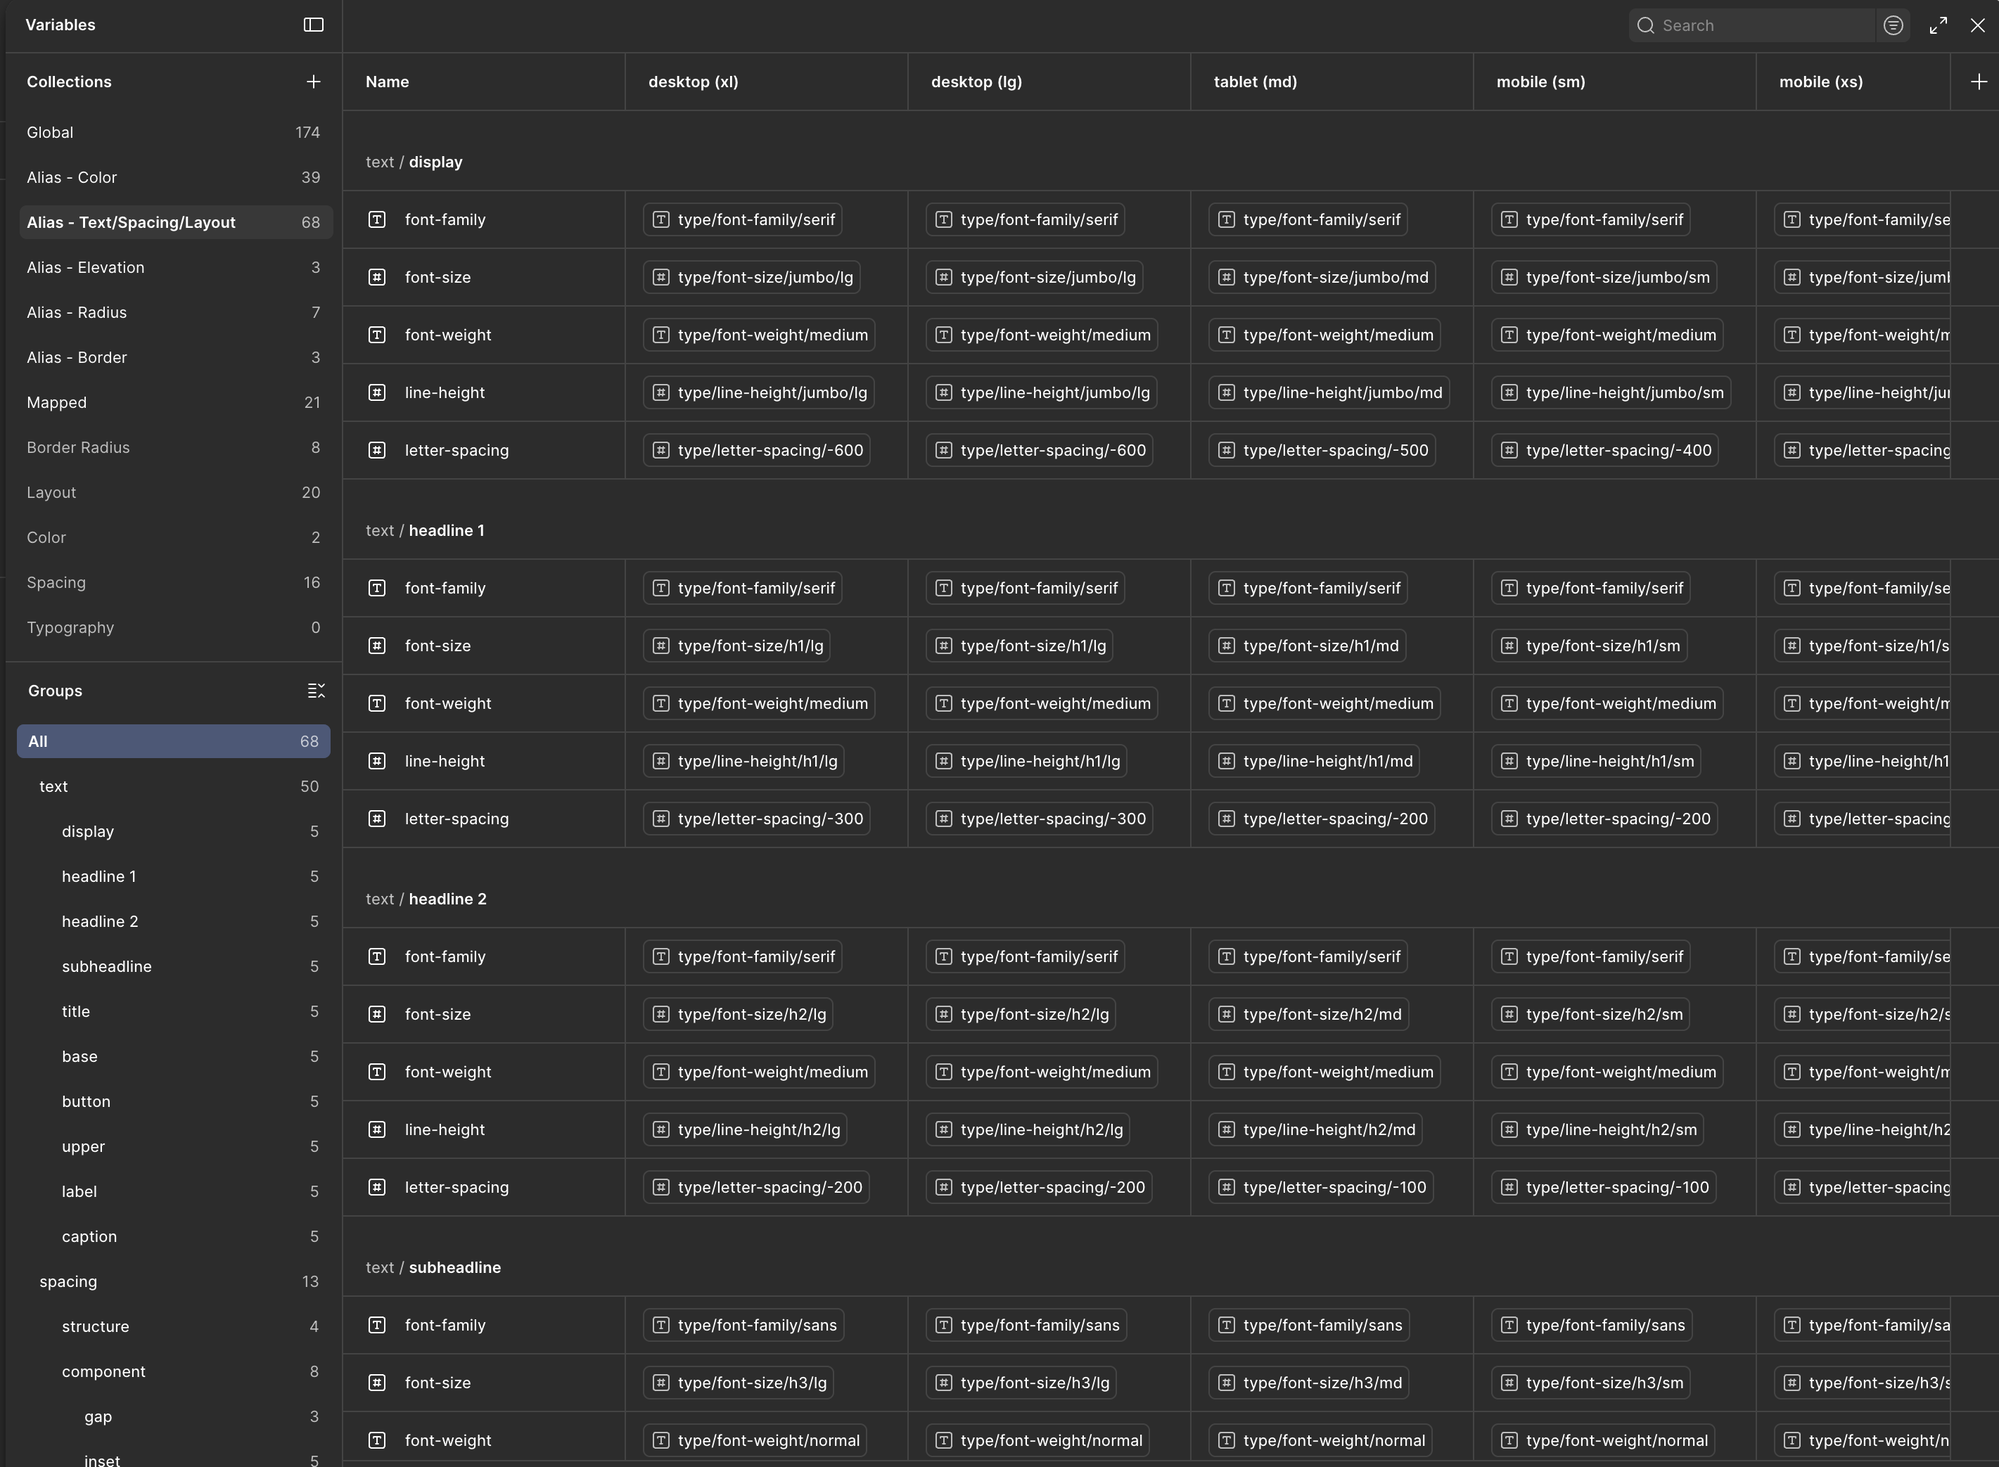Click the Name column header
This screenshot has height=1467, width=1999.
coord(387,82)
